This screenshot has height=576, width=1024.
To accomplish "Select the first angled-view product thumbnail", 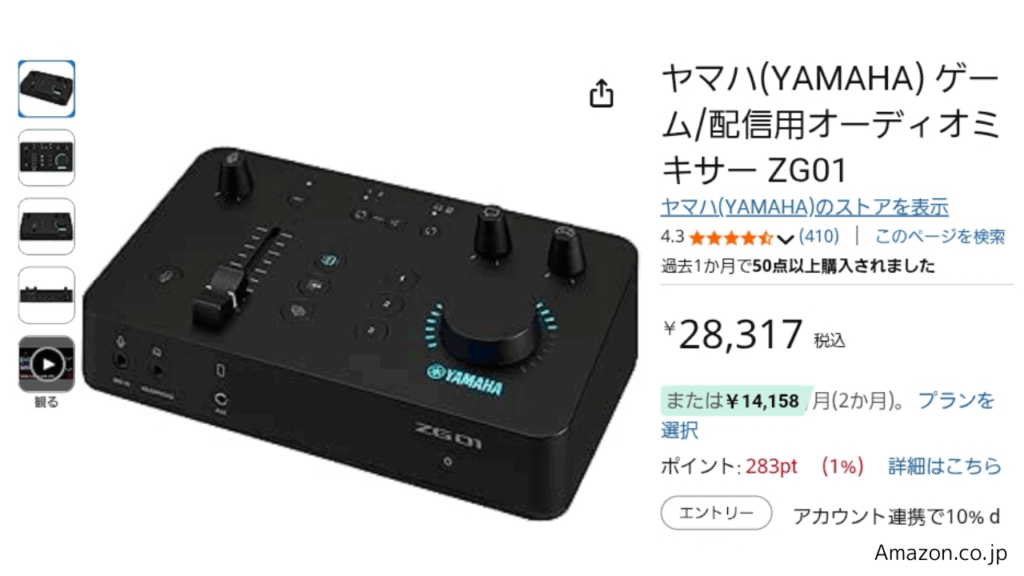I will 46,89.
